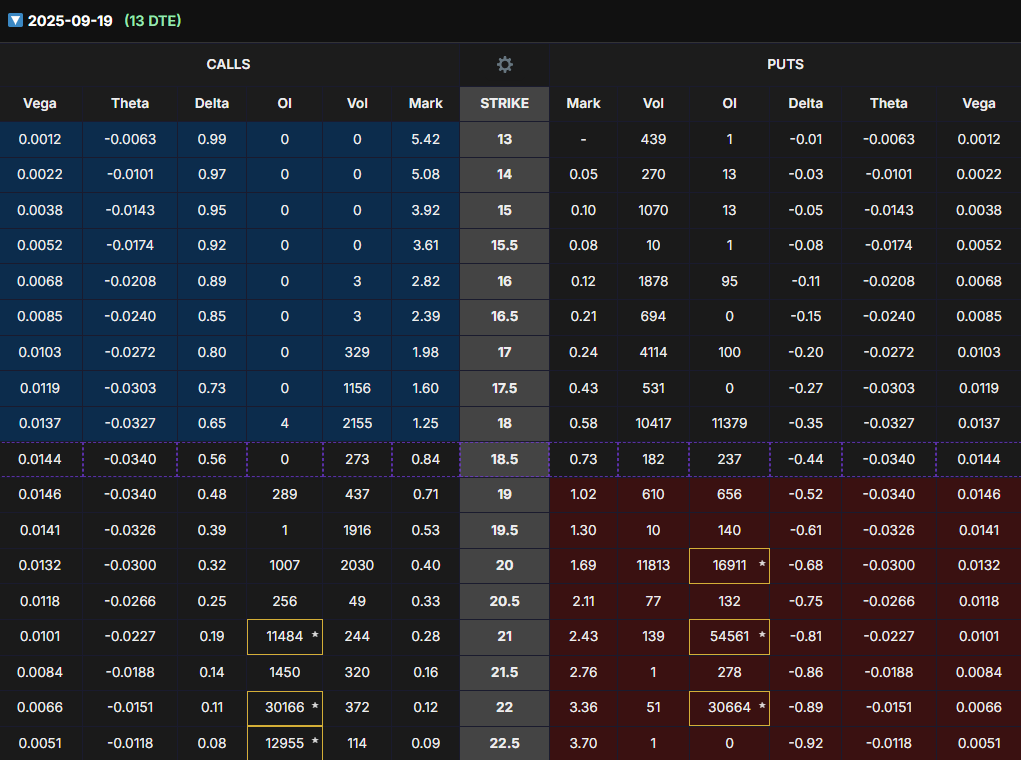The height and width of the screenshot is (760, 1021).
Task: Click highlighted call OI 30166 cell
Action: click(x=285, y=708)
